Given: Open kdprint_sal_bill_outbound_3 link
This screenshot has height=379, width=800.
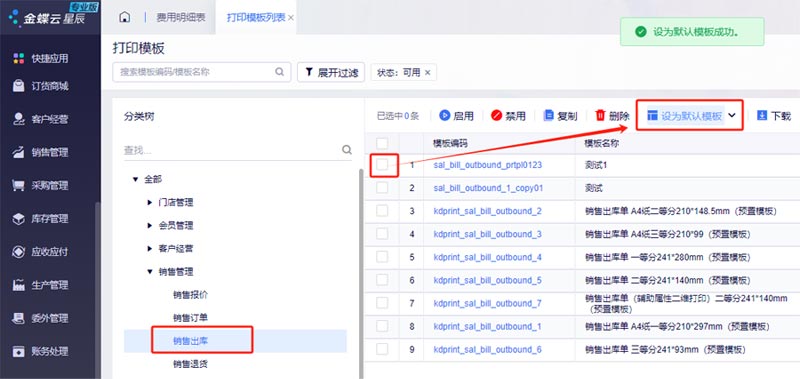Looking at the screenshot, I should click(x=488, y=234).
